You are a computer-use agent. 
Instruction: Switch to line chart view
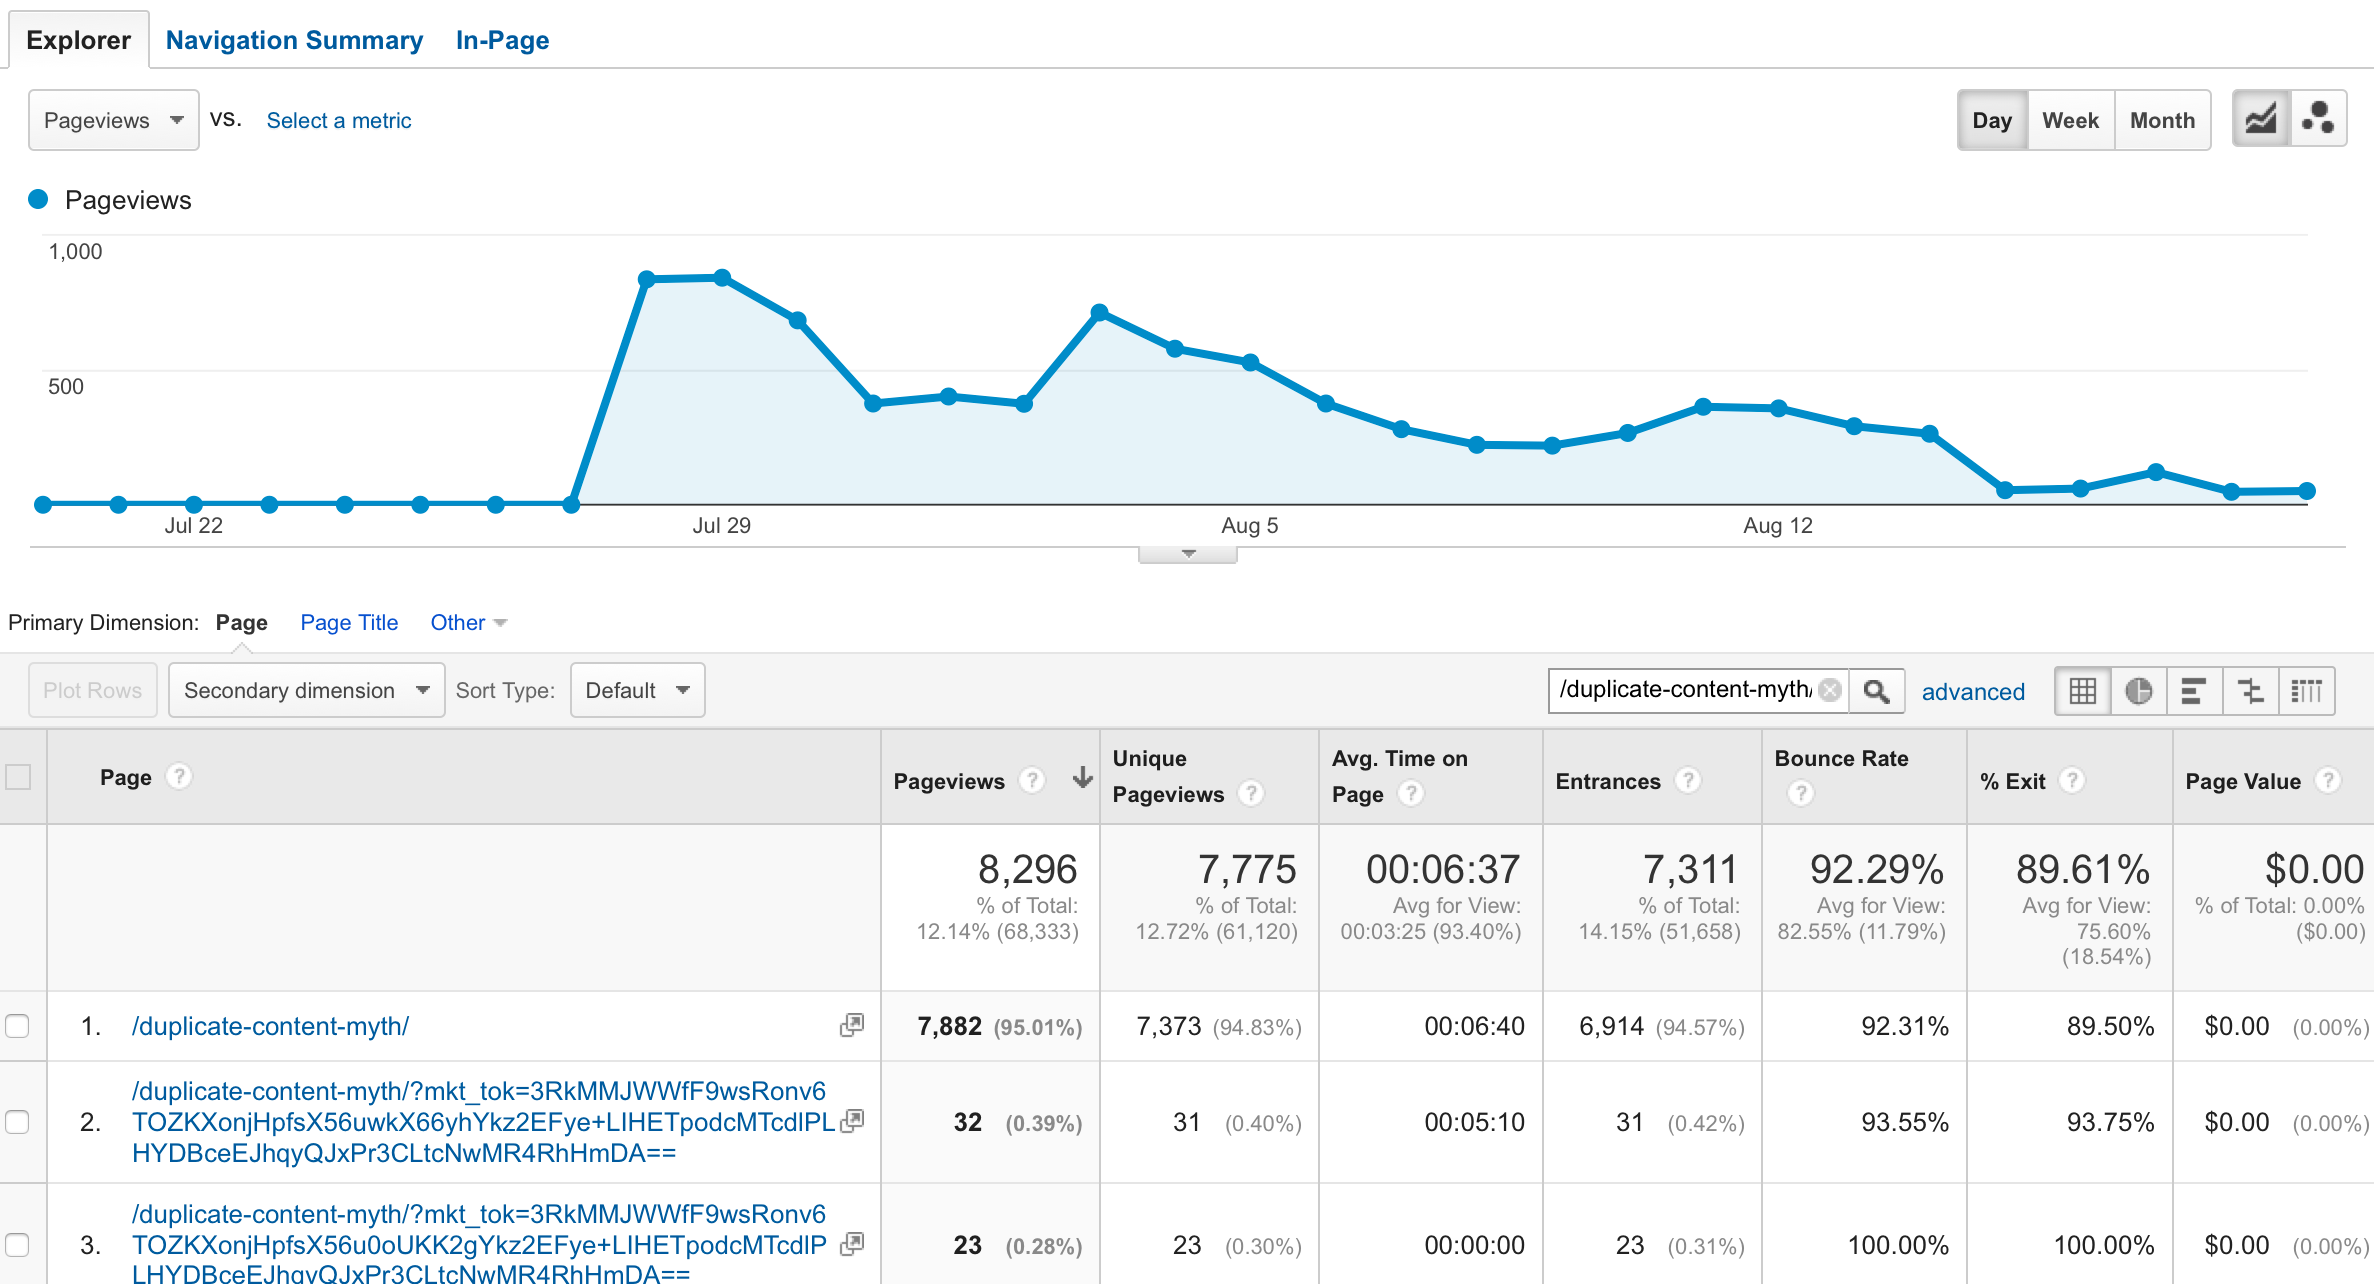pyautogui.click(x=2259, y=120)
